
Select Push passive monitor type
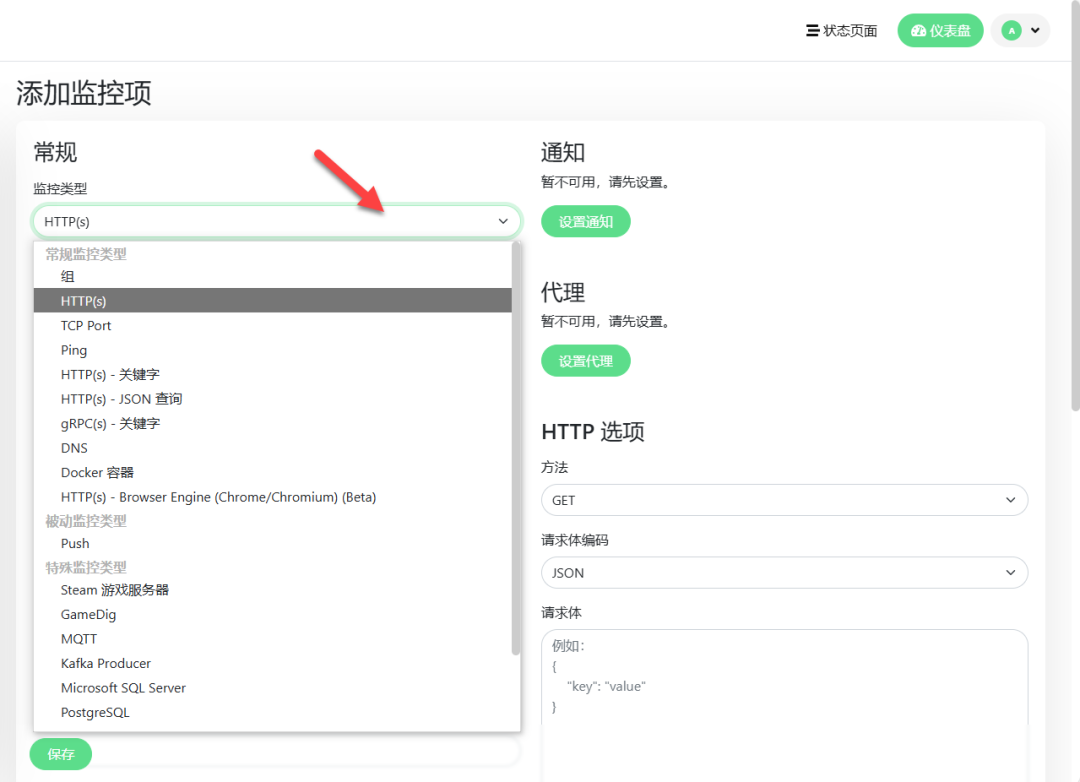pyautogui.click(x=75, y=544)
